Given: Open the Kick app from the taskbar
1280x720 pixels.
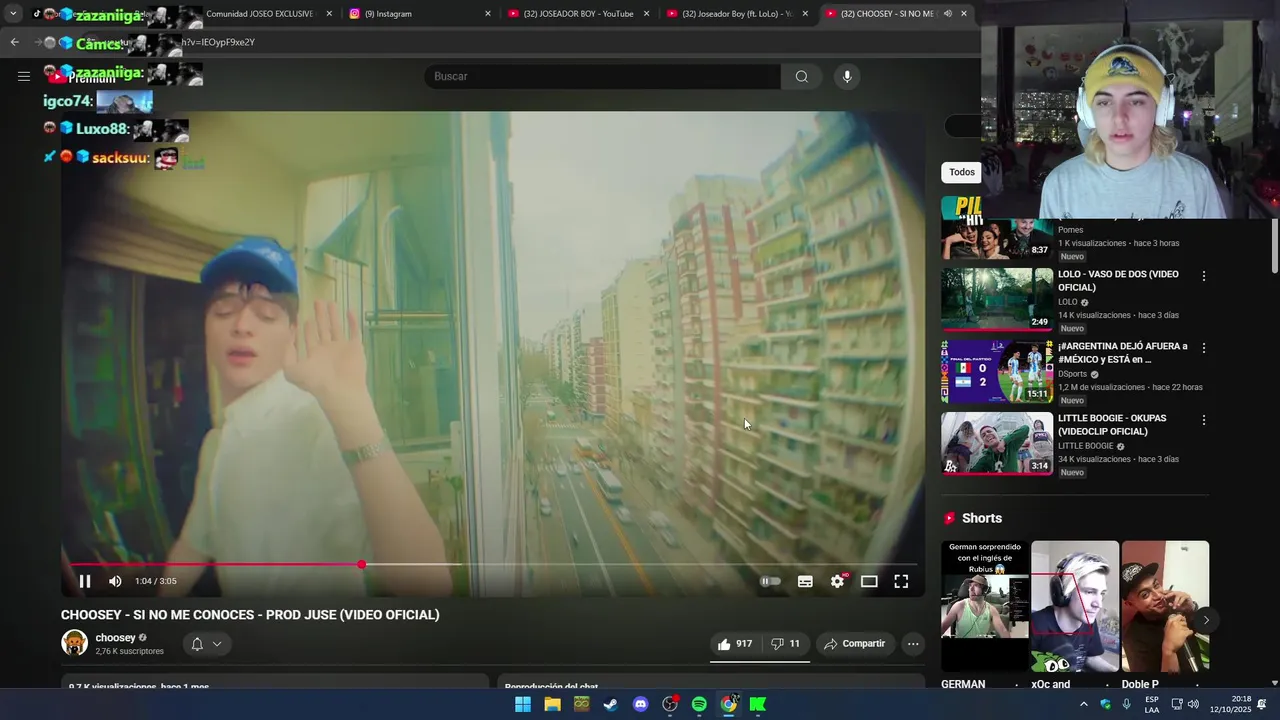Looking at the screenshot, I should tap(758, 704).
